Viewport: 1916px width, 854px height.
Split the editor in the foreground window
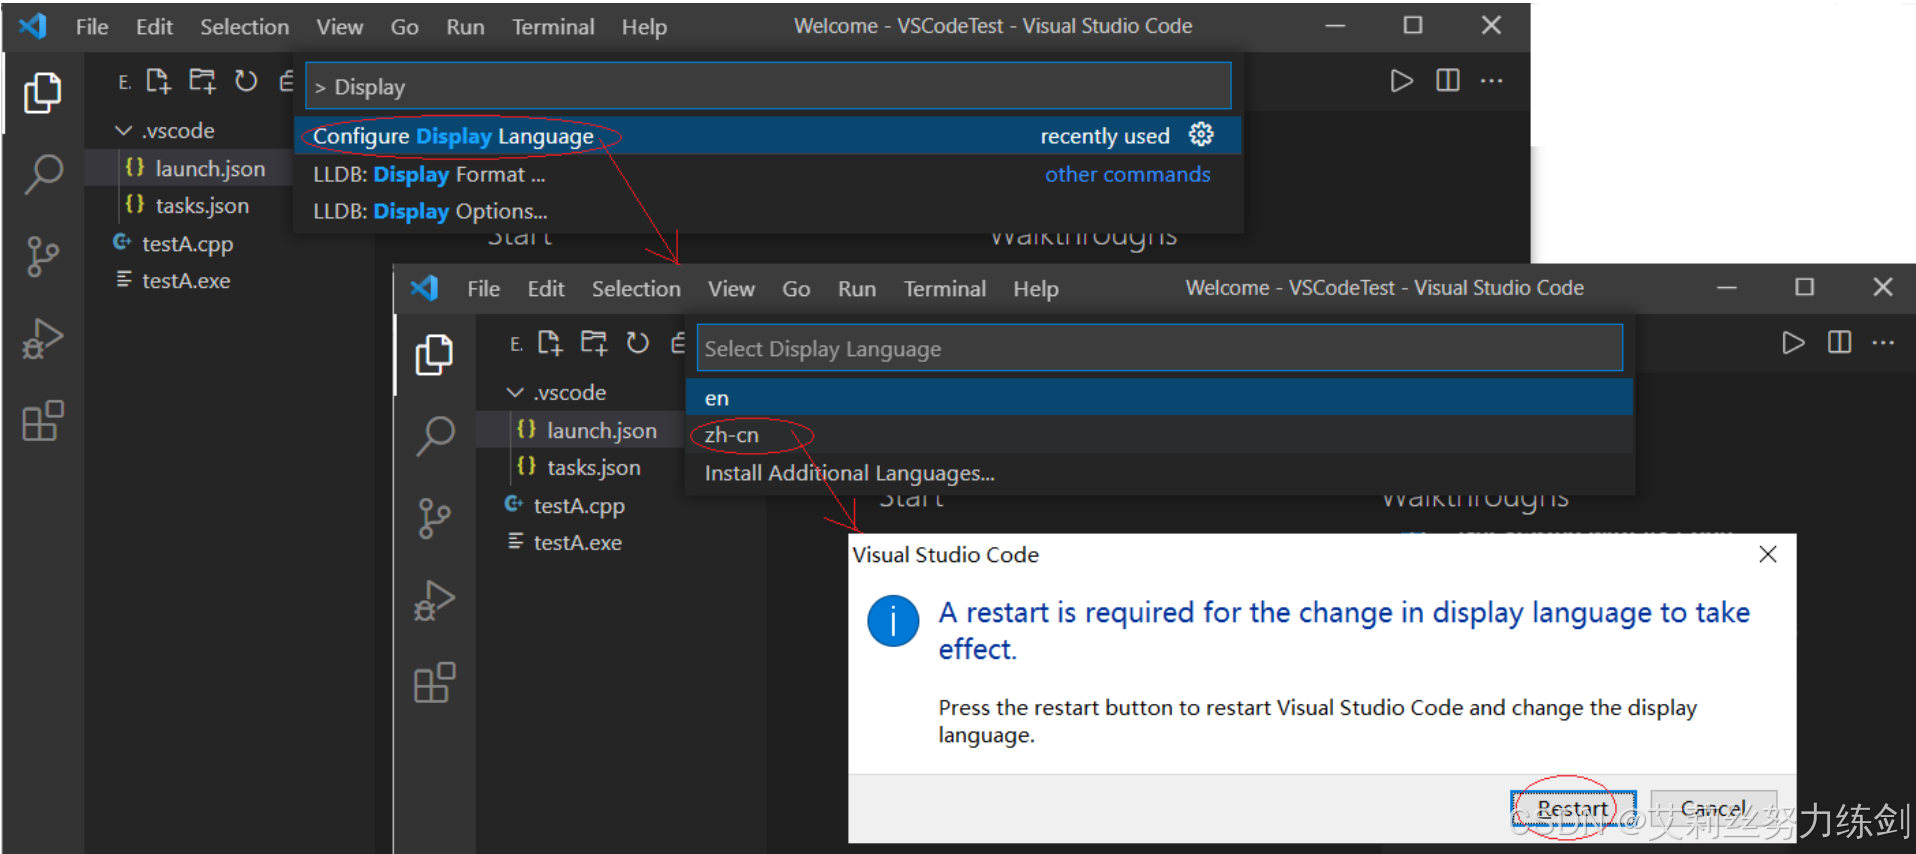tap(1839, 342)
